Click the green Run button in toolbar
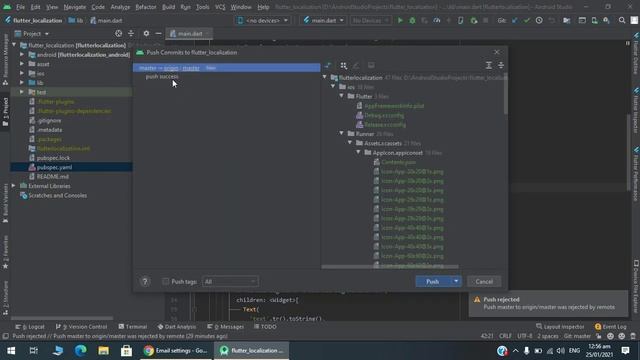This screenshot has height=360, width=640. click(x=400, y=20)
